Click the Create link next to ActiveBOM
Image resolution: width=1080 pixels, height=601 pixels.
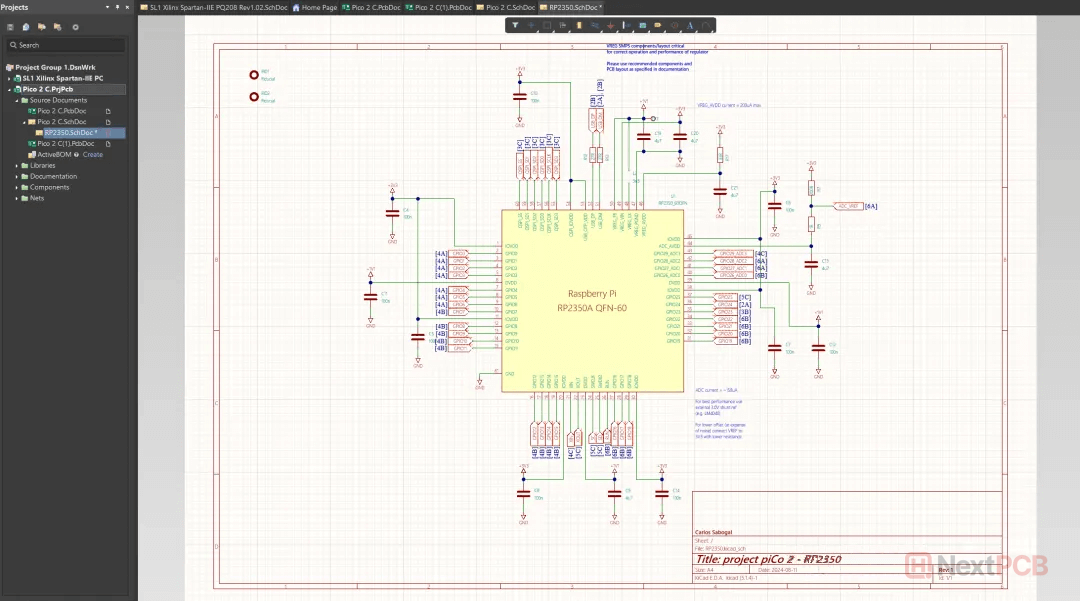pos(93,155)
